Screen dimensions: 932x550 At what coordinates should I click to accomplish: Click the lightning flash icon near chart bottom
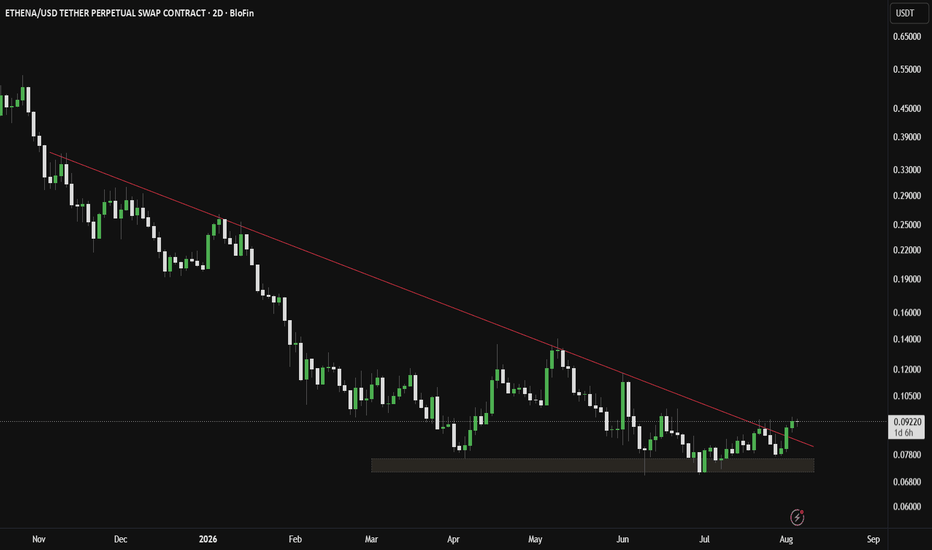coord(797,517)
